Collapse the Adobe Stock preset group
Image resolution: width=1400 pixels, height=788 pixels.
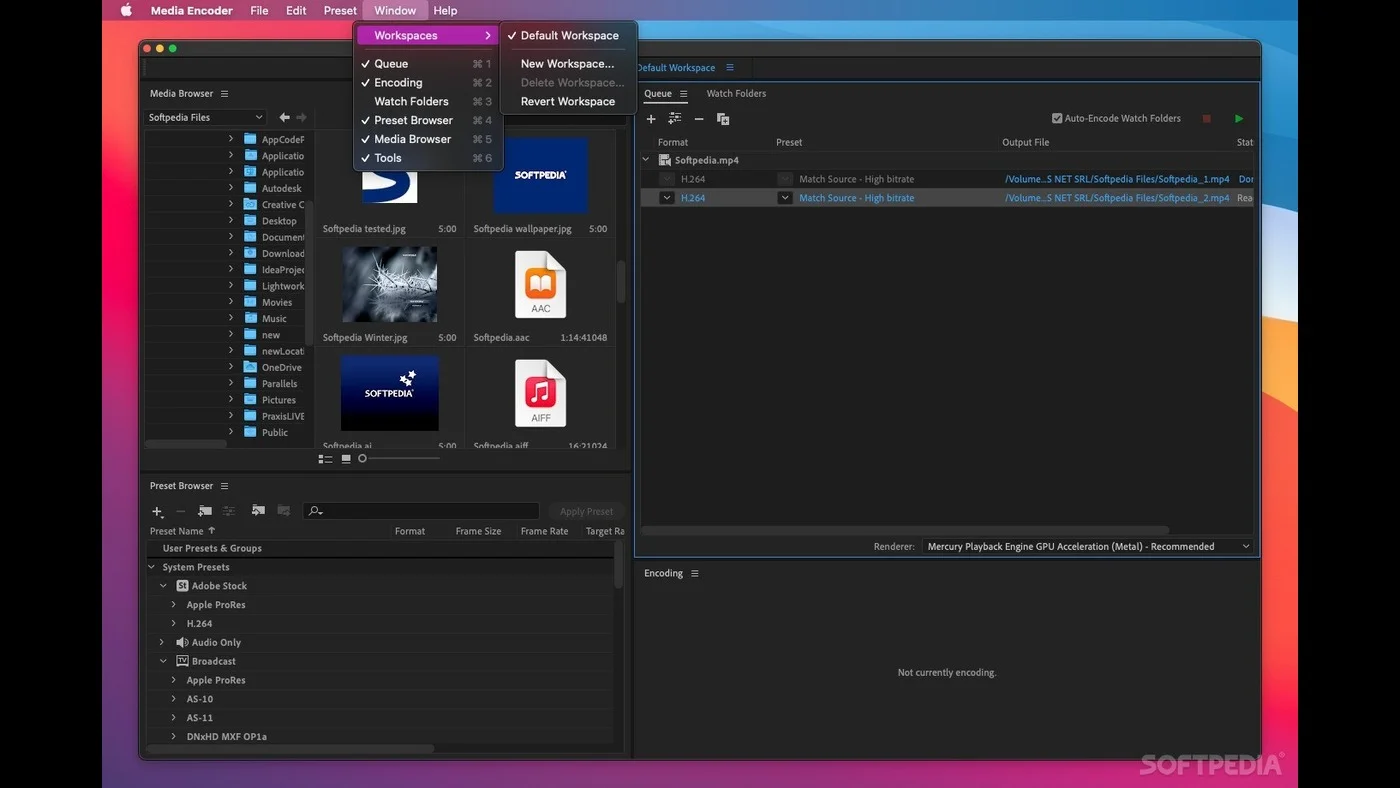[x=163, y=586]
